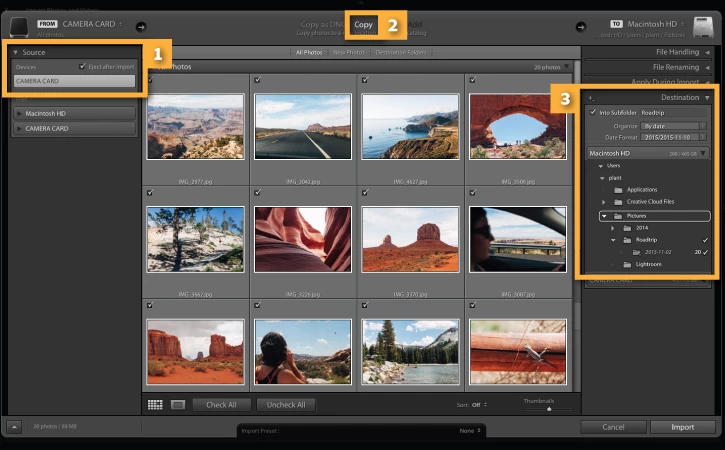Click the source arrow icon beside CAMERA CARD header
This screenshot has height=450, width=725.
pos(141,27)
